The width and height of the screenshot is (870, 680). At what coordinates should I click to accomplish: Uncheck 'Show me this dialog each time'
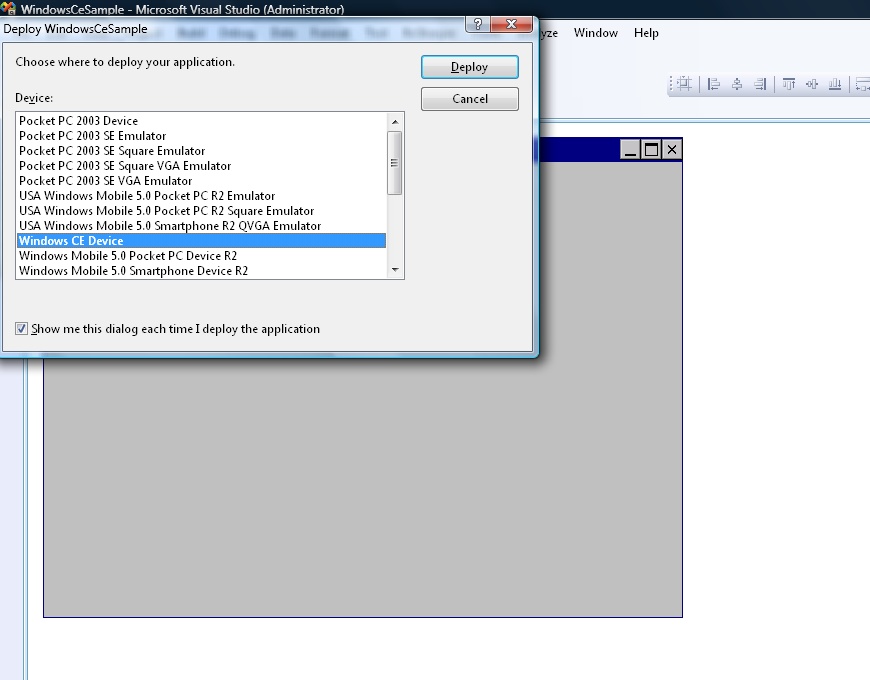21,329
